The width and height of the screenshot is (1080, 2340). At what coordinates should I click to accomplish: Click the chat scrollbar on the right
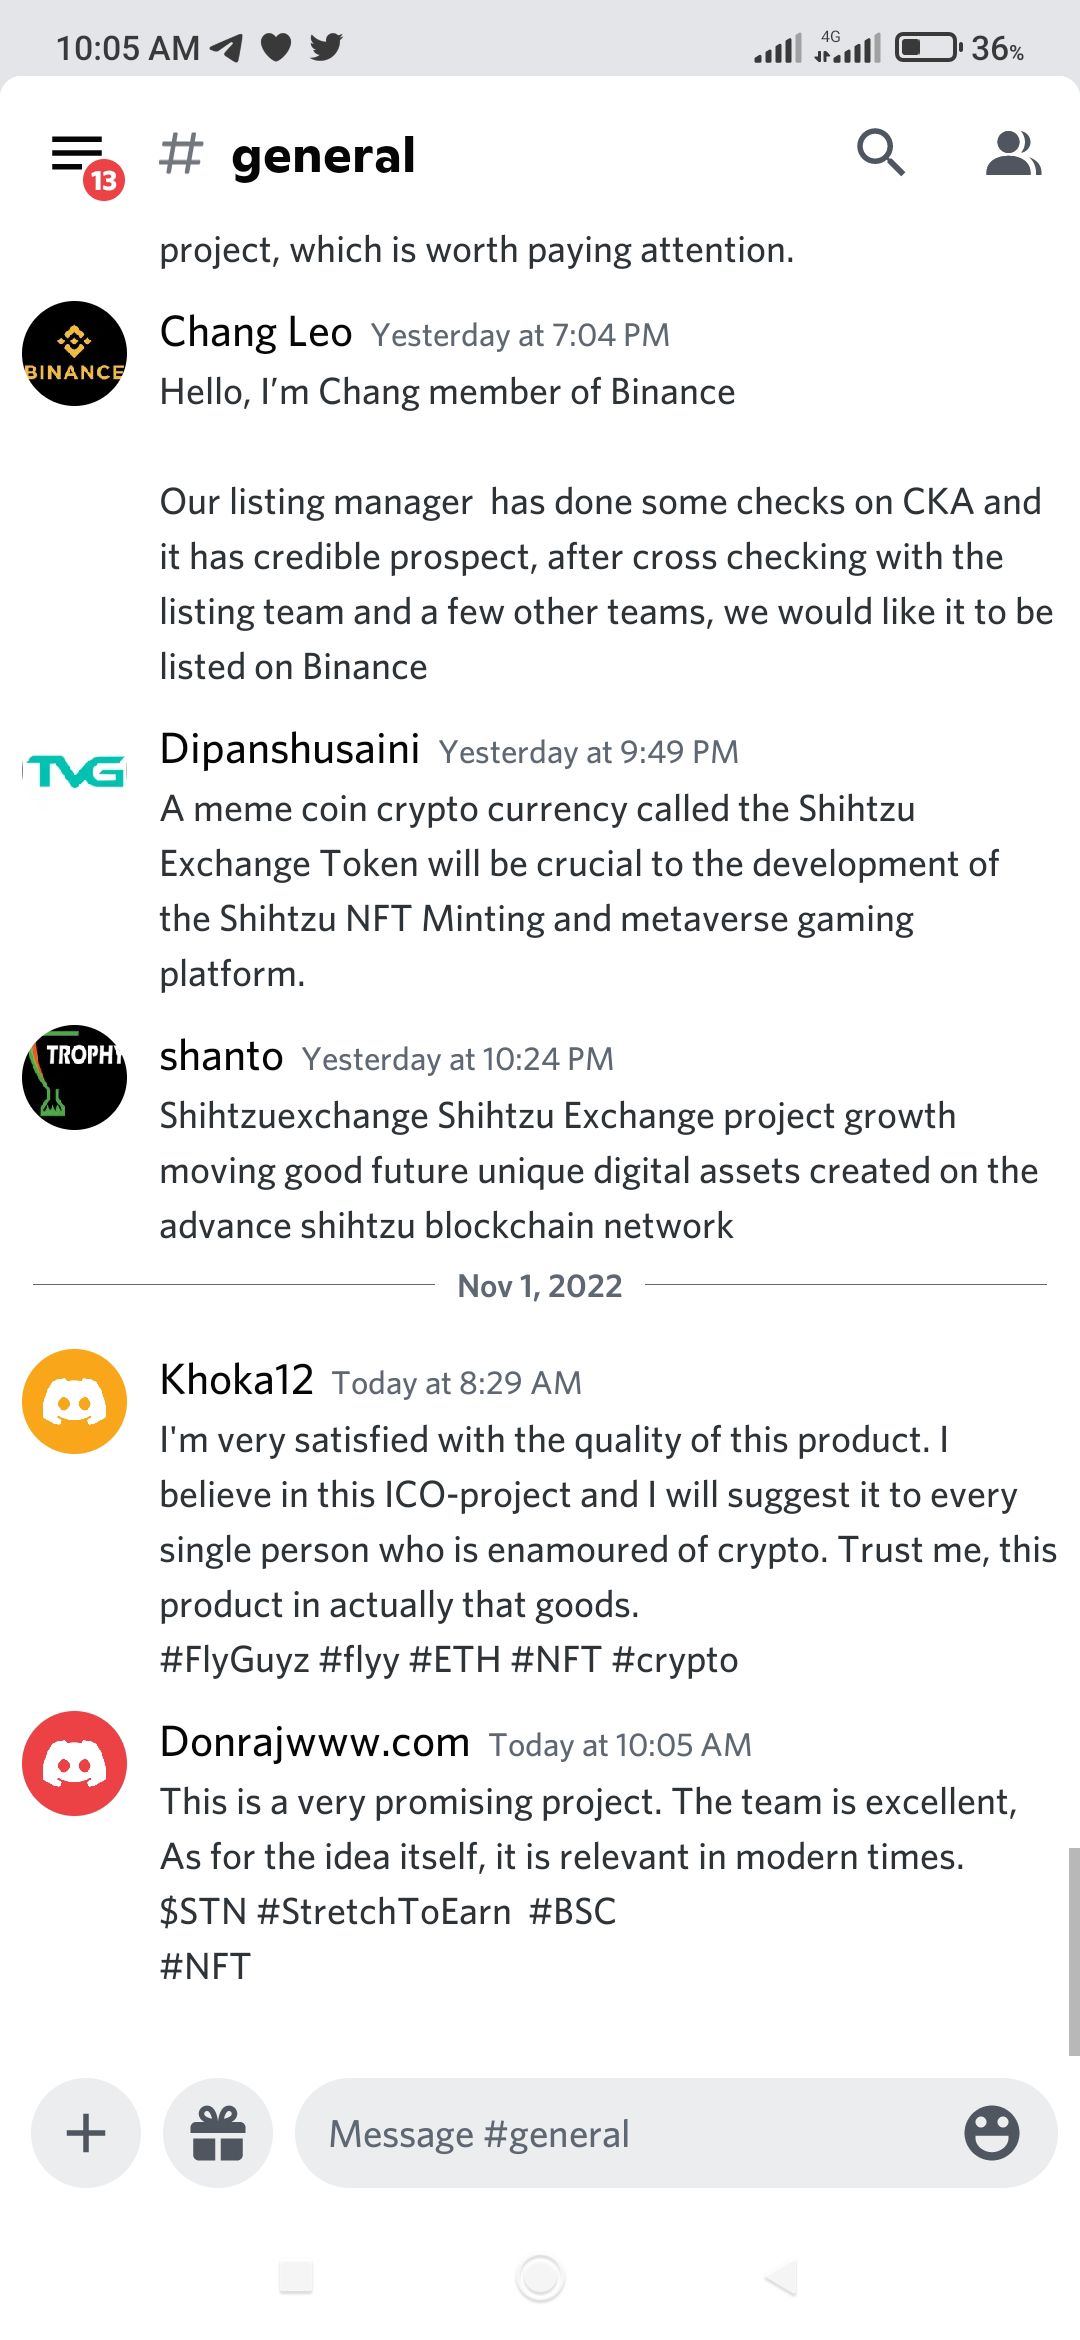(1073, 1950)
